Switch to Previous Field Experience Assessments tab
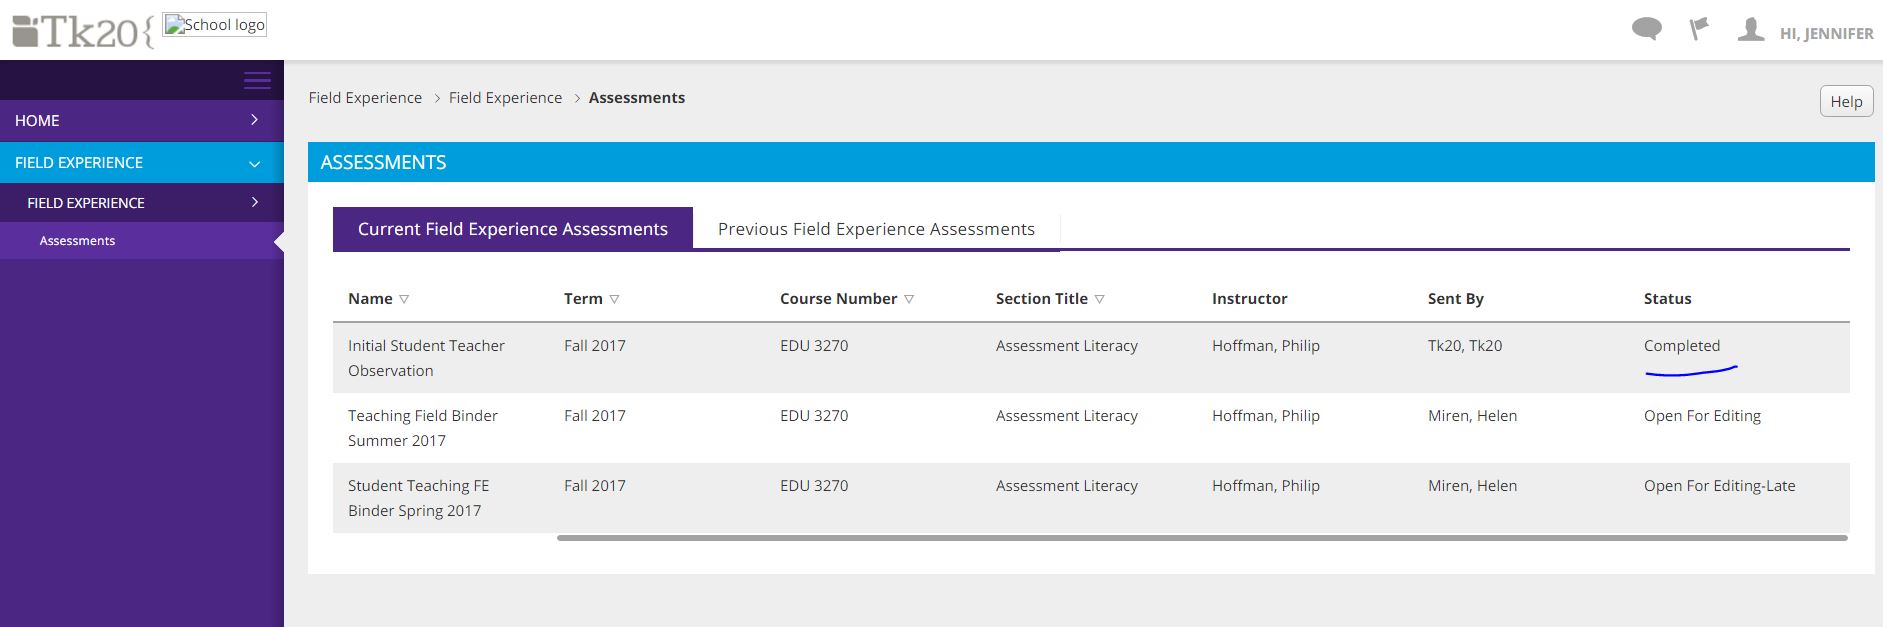The width and height of the screenshot is (1883, 627). [x=876, y=229]
